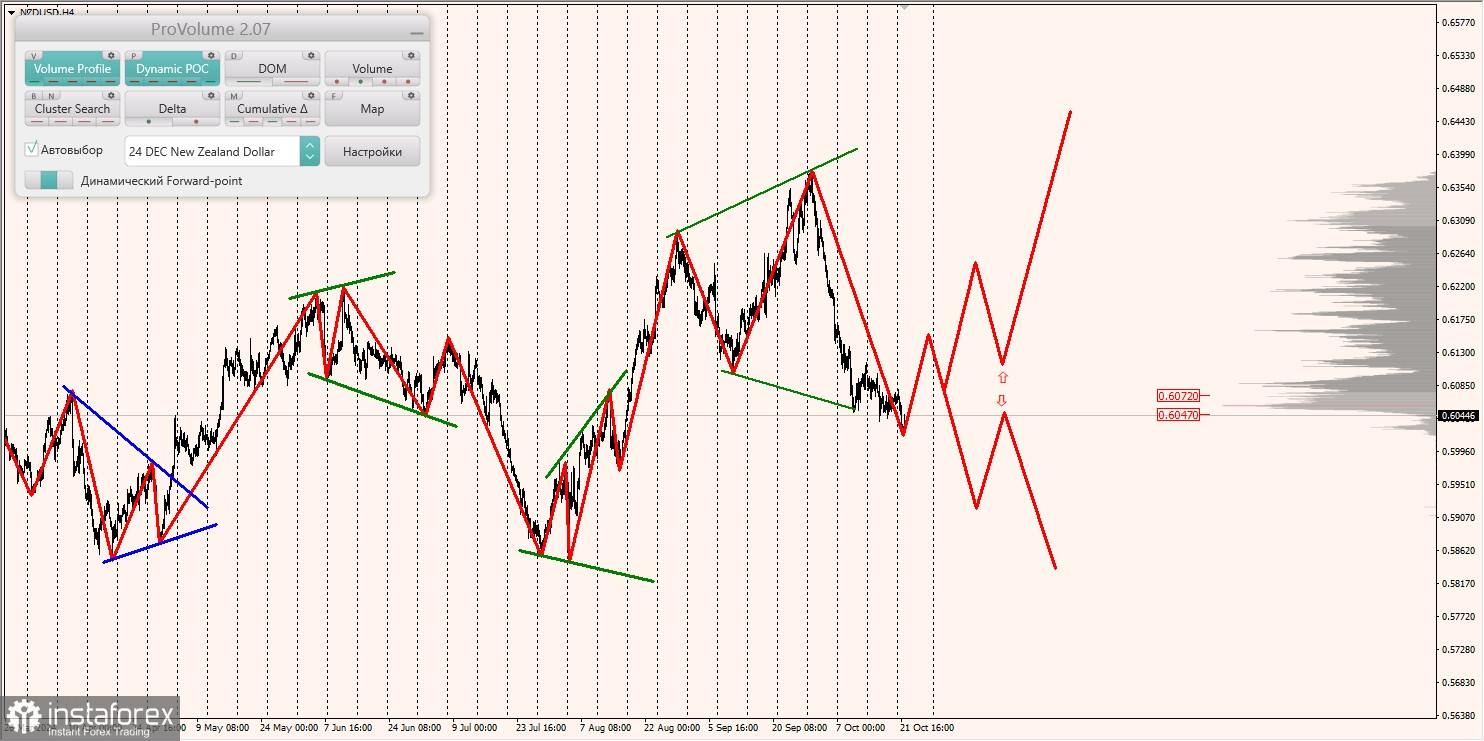
Task: Enable the DOM indicator
Action: tap(272, 69)
